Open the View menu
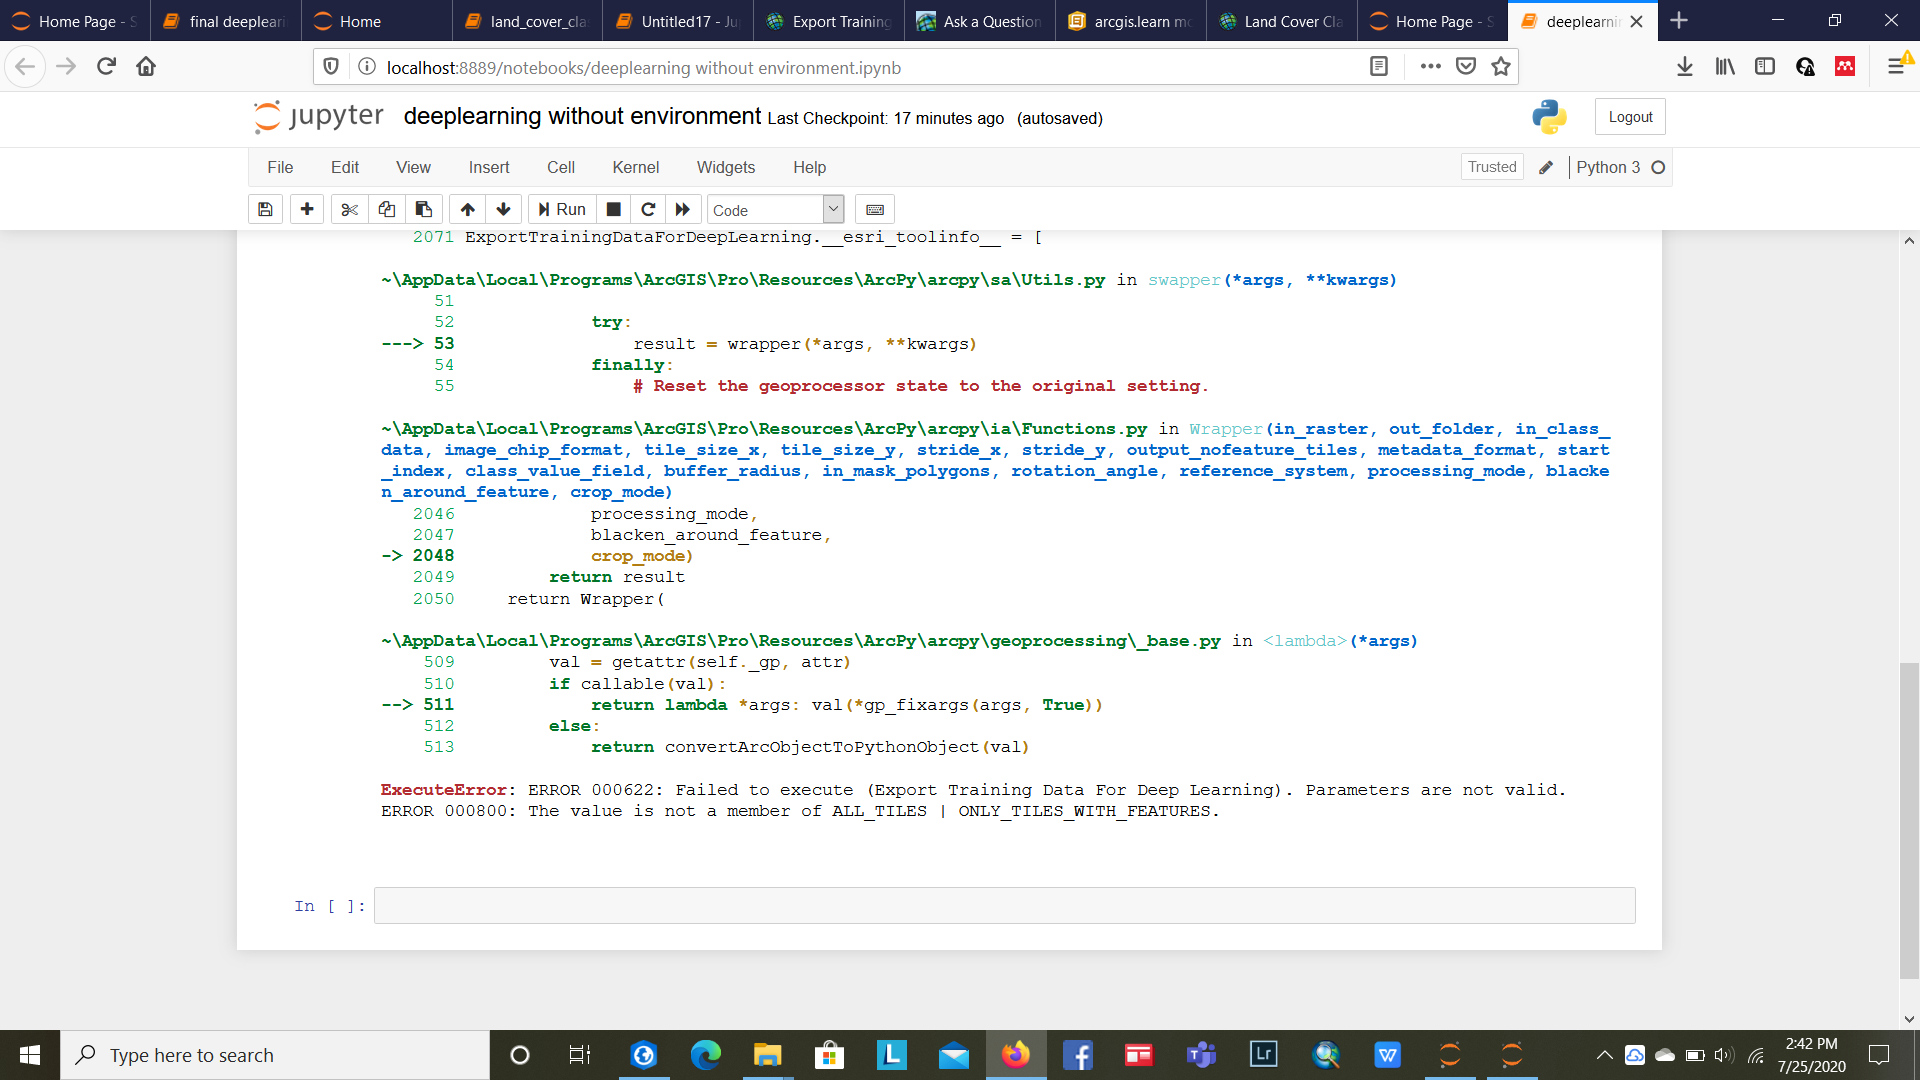Screen dimensions: 1920x1080 (413, 167)
